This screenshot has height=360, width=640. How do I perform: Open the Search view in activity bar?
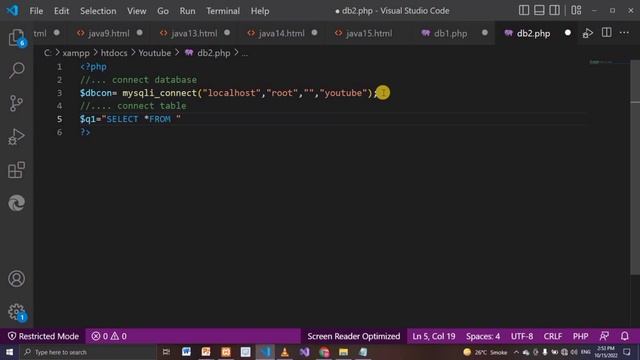point(16,71)
